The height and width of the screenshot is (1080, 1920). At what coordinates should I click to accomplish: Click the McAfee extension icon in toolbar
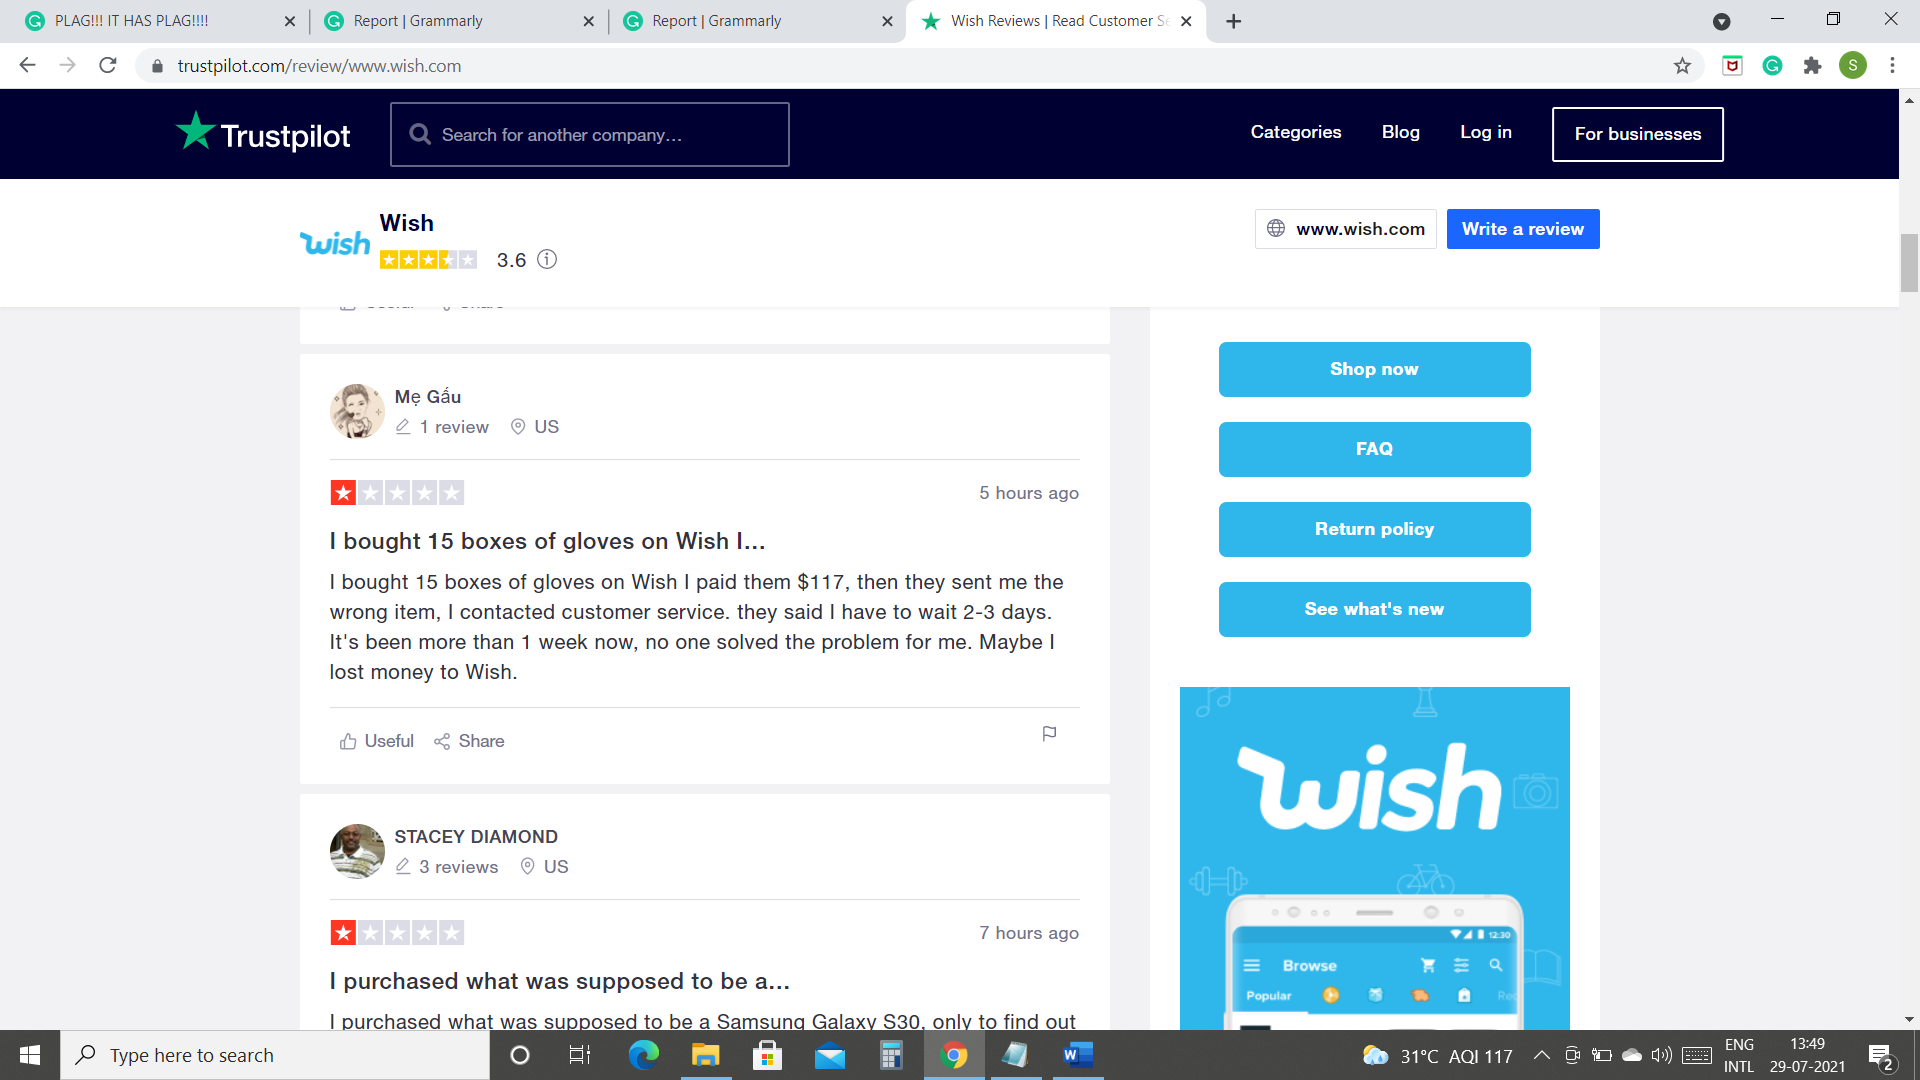point(1732,66)
